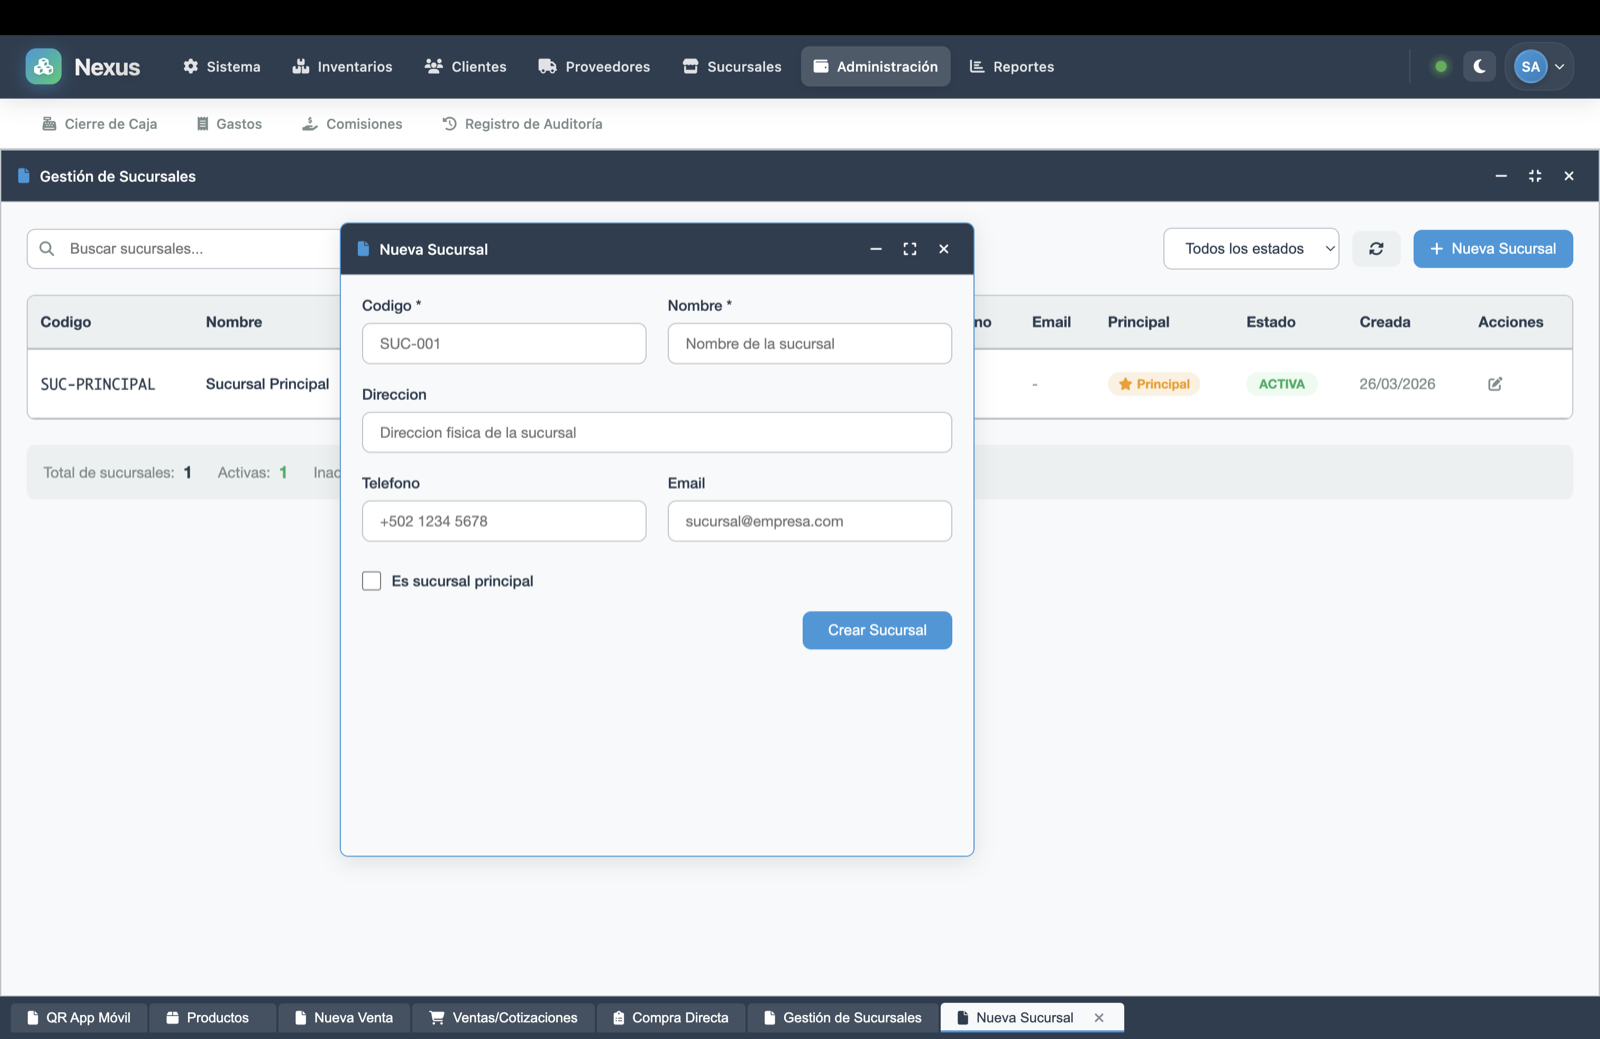Close the Nueva Sucursal bottom tab
The height and width of the screenshot is (1039, 1600).
pyautogui.click(x=1099, y=1018)
